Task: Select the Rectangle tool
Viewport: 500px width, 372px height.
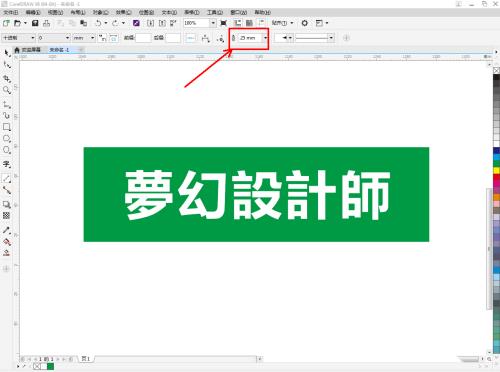Action: pos(7,127)
